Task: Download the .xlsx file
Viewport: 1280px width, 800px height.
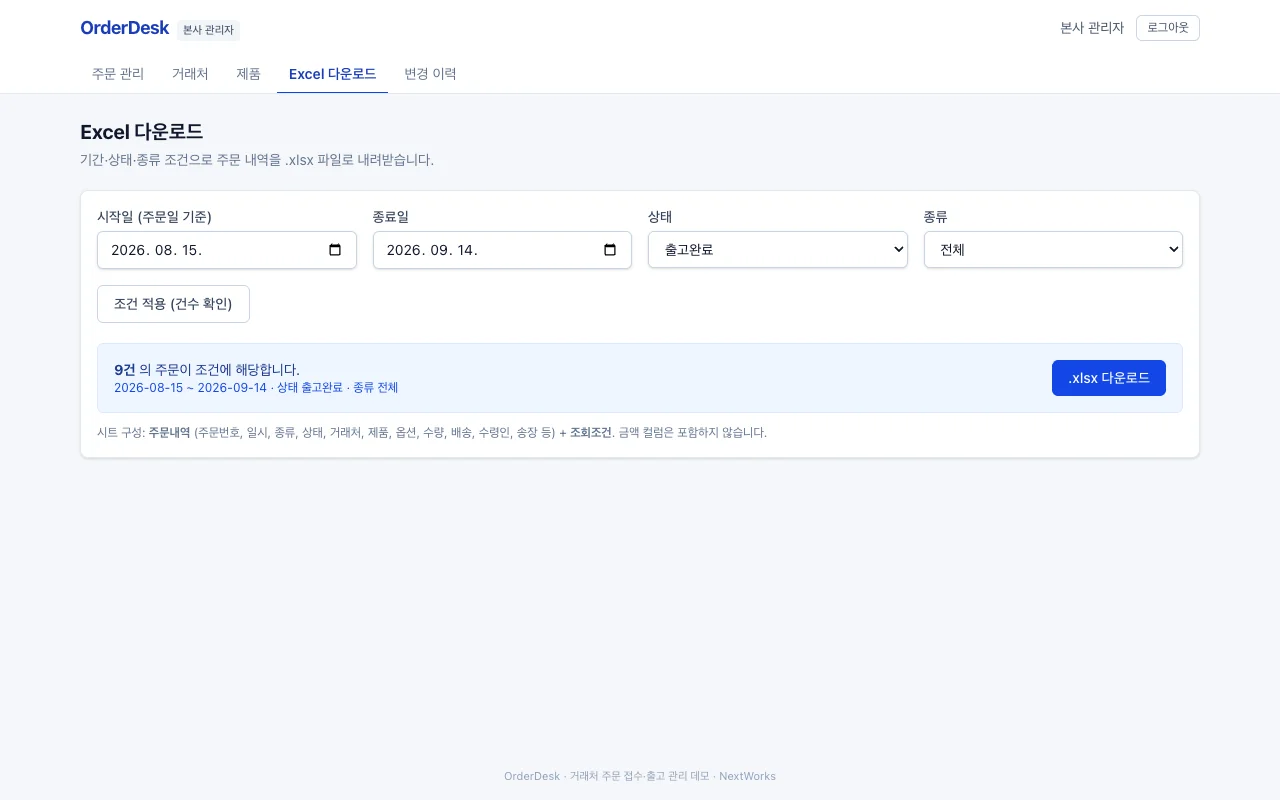Action: coord(1109,378)
